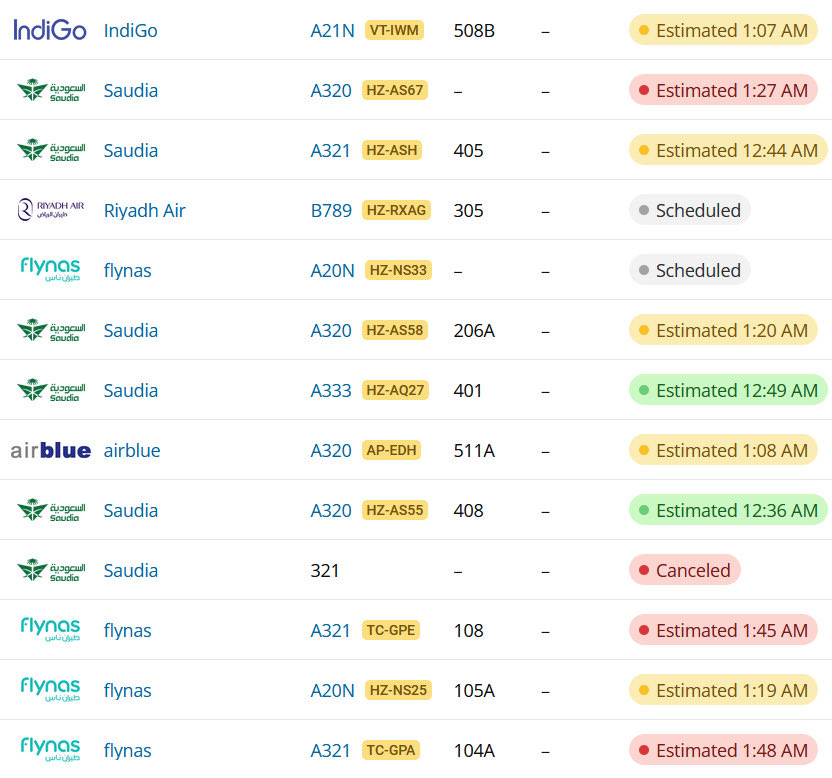The height and width of the screenshot is (778, 832).
Task: Click the Estimated 12:49 AM status badge
Action: coord(728,390)
